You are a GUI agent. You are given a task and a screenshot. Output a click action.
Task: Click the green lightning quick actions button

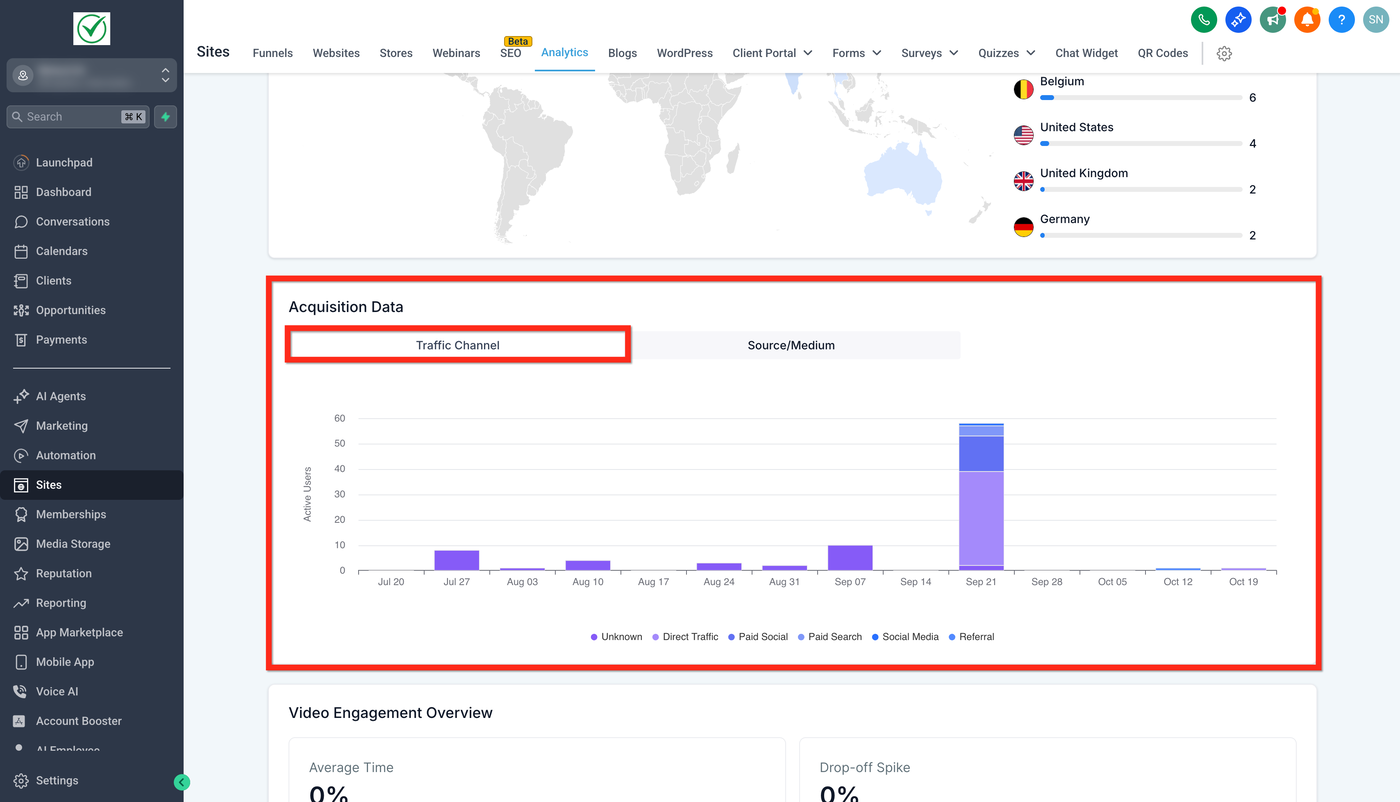pyautogui.click(x=166, y=117)
